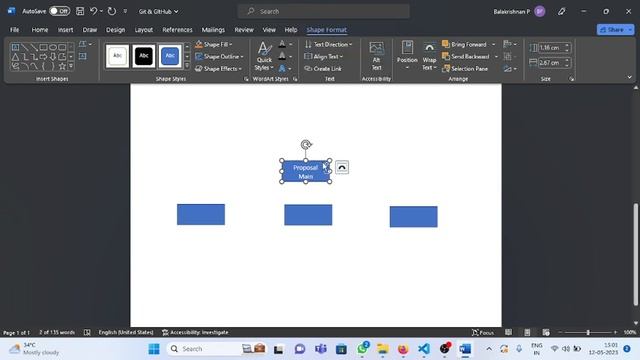Open the Rotate Objects dropdown icon
Image resolution: width=640 pixels, height=360 pixels.
click(x=510, y=69)
